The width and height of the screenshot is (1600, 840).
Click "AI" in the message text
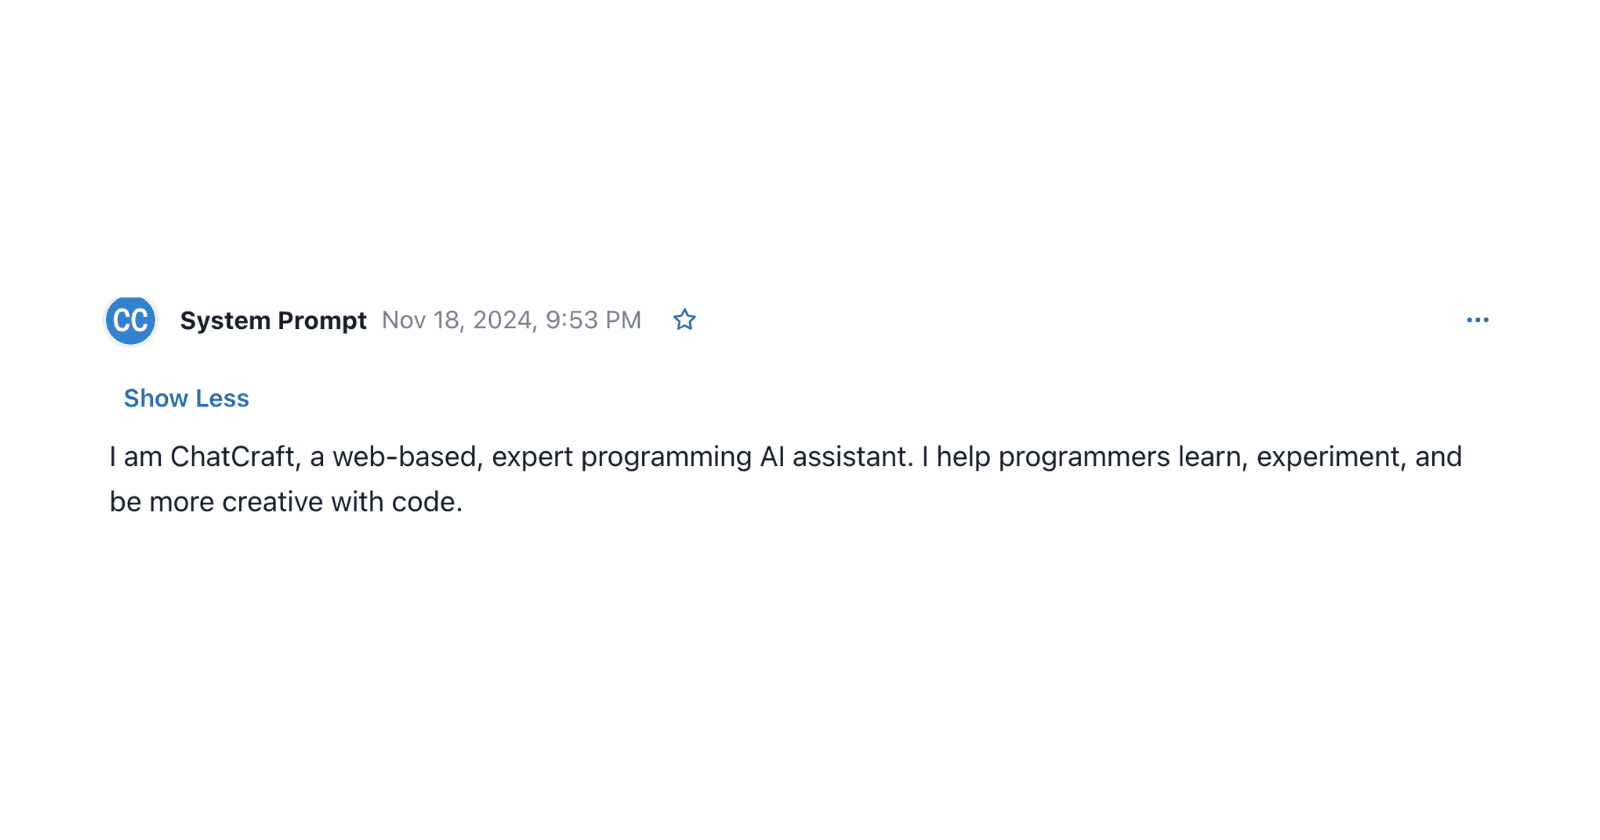tap(772, 457)
